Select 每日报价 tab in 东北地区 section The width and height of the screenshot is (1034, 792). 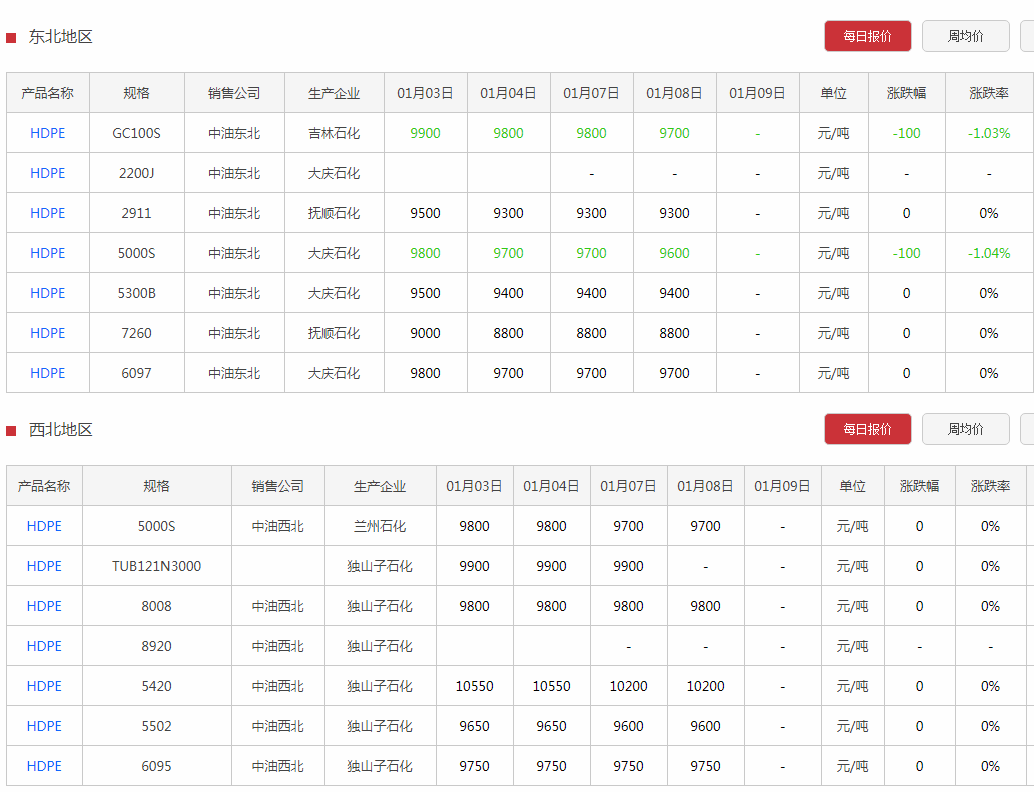point(867,36)
